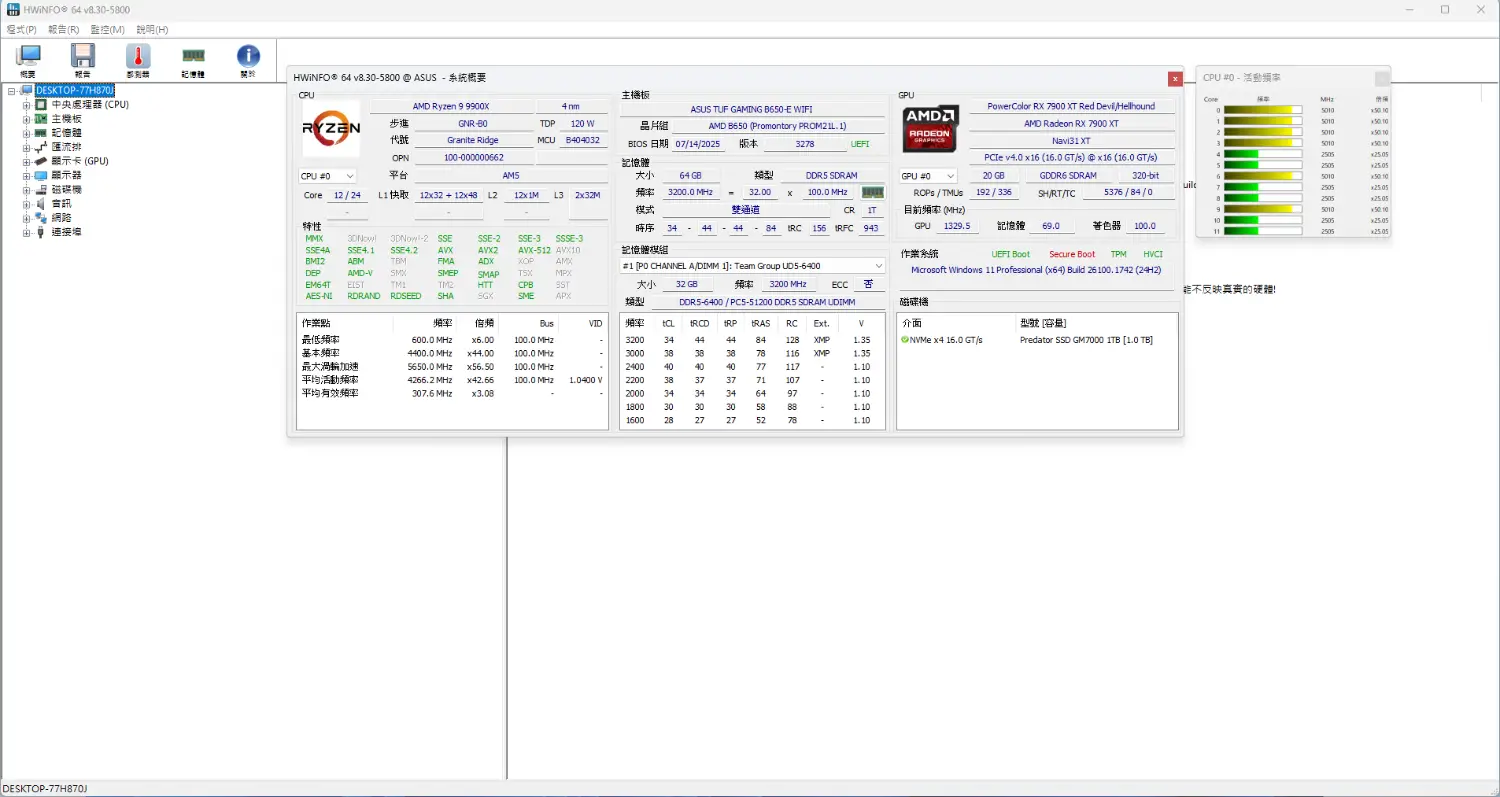This screenshot has height=797, width=1500.
Task: Expand the 記憶體 tree node
Action: [x=27, y=132]
